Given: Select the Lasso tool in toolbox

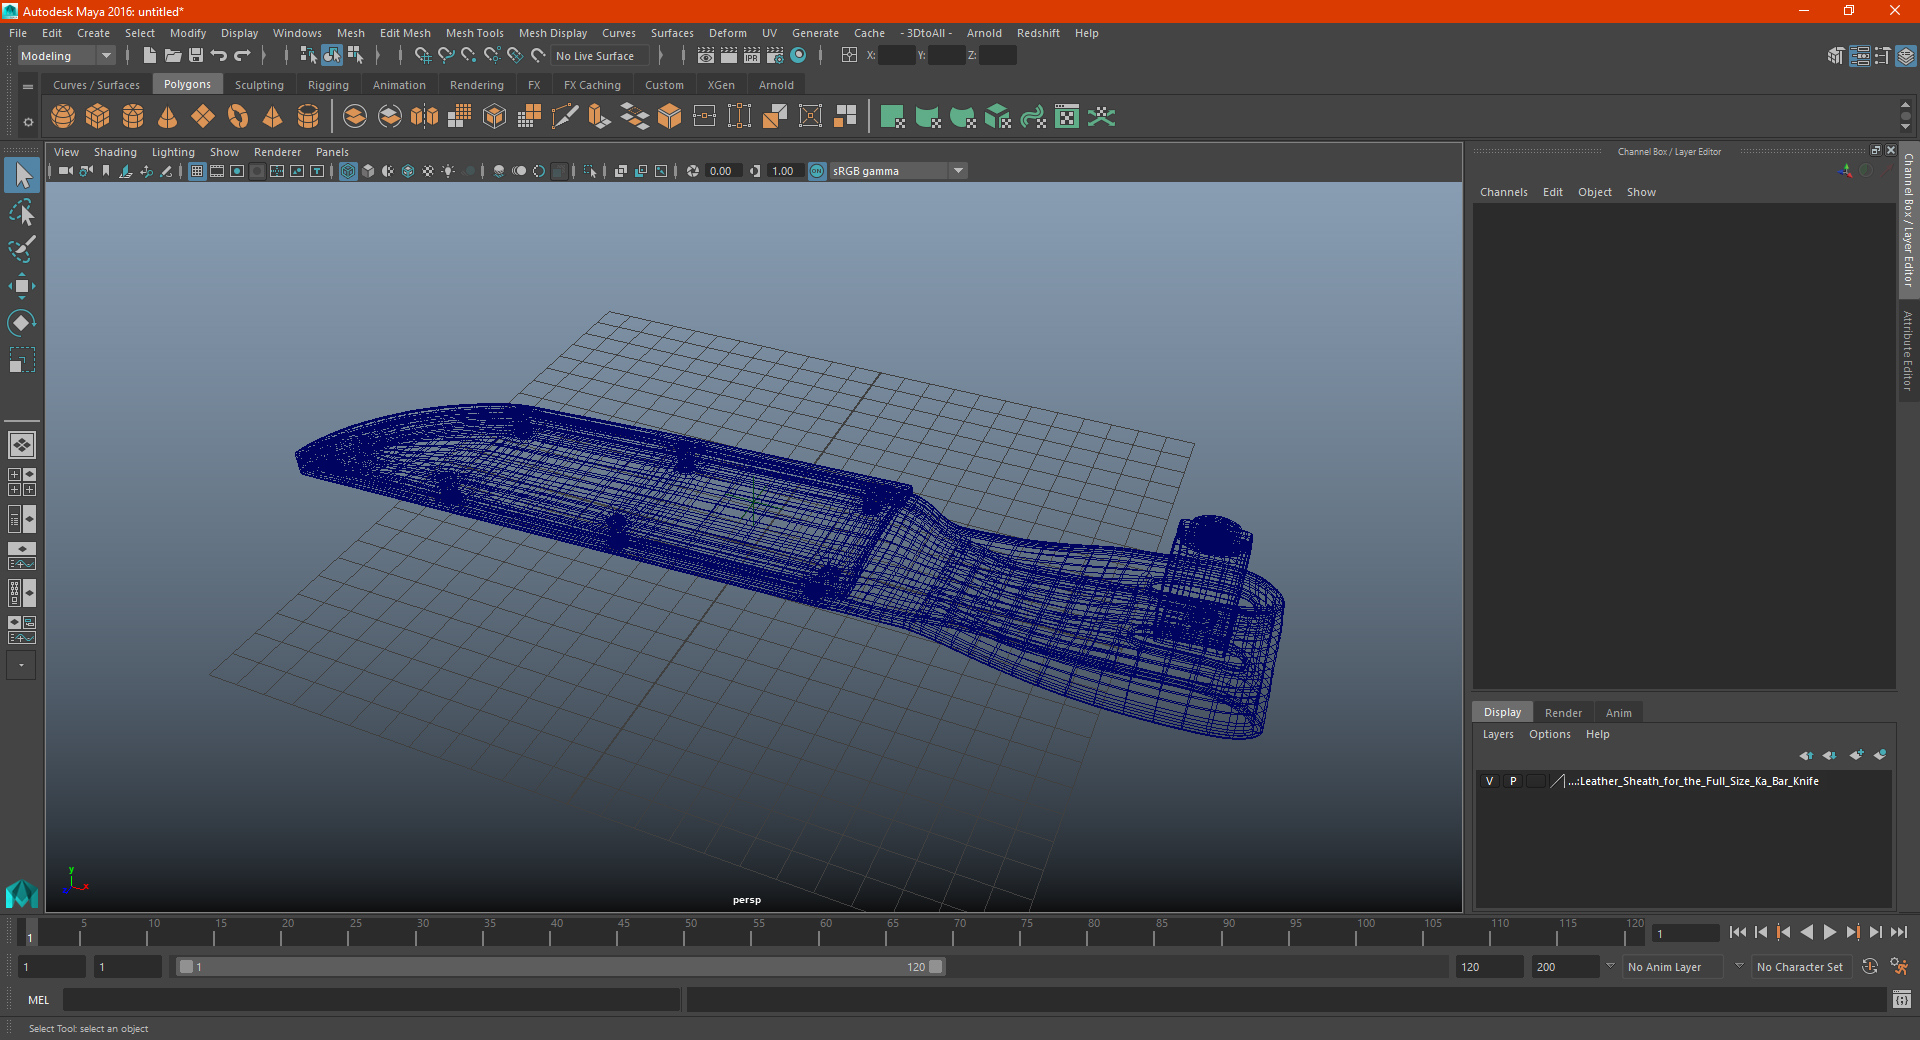Looking at the screenshot, I should coord(22,212).
